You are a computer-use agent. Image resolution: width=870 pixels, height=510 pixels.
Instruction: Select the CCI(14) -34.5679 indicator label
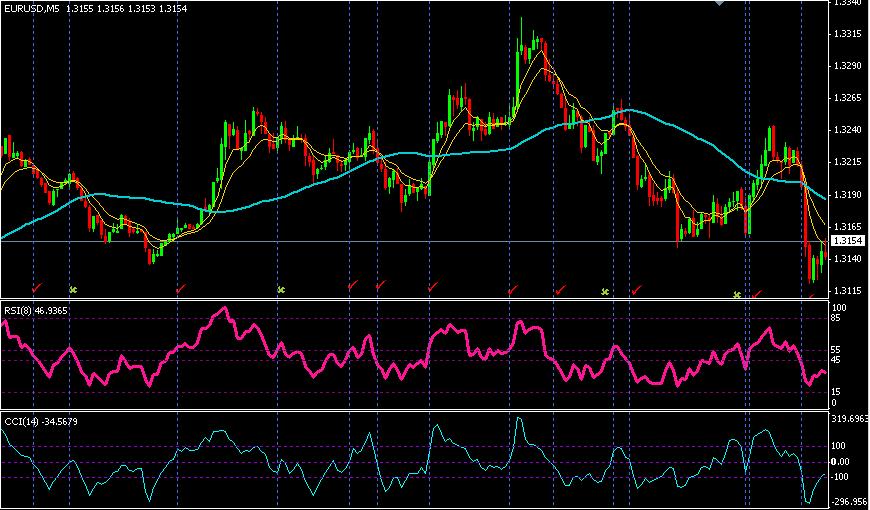tap(41, 422)
